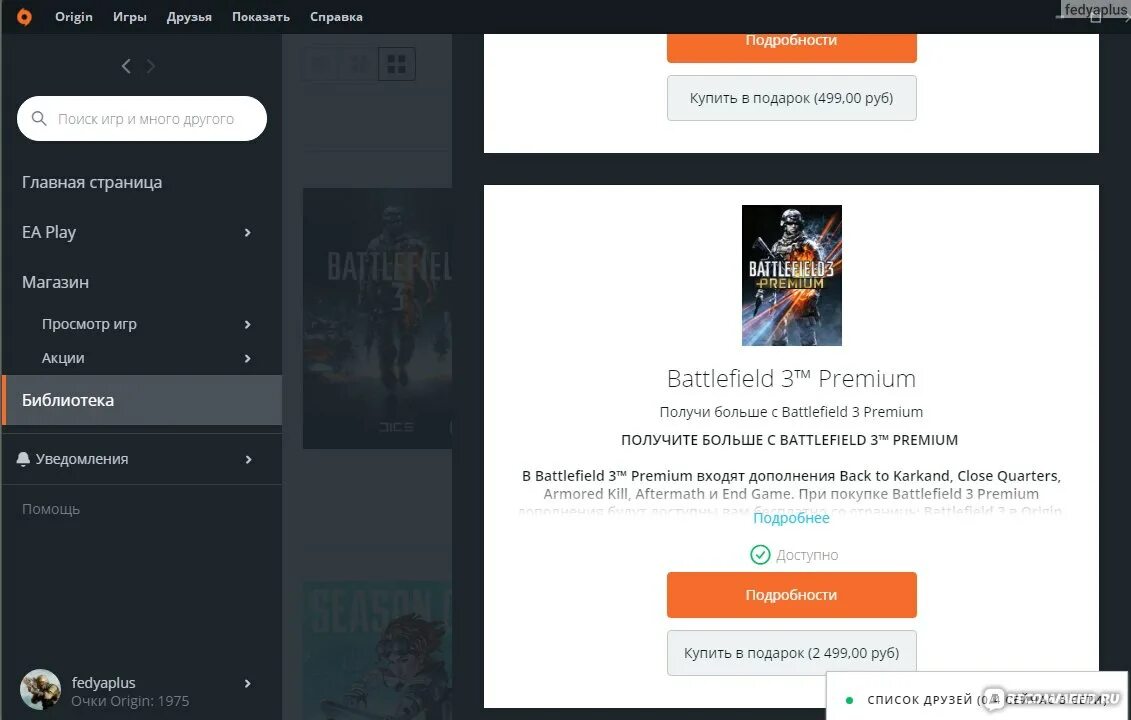The image size is (1131, 720).
Task: Click the magnifier search icon
Action: click(x=40, y=118)
